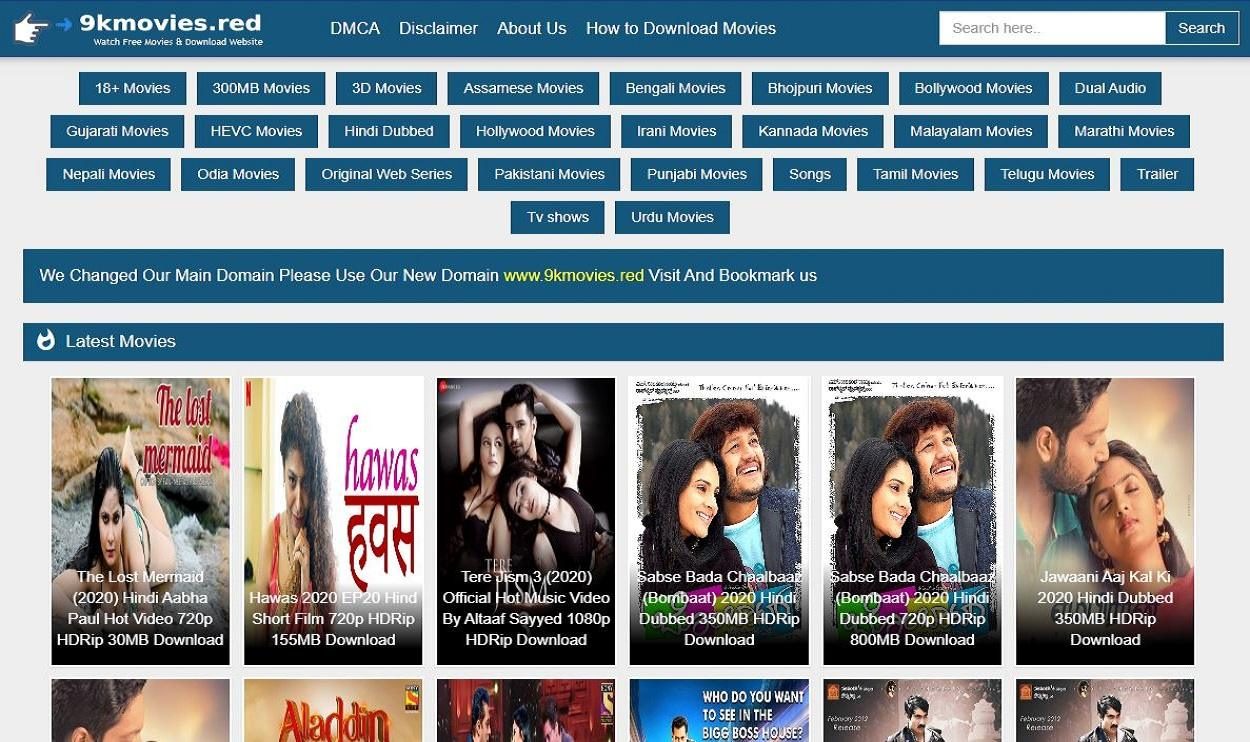Browse Pakistani Movies
This screenshot has height=742, width=1250.
pyautogui.click(x=549, y=174)
